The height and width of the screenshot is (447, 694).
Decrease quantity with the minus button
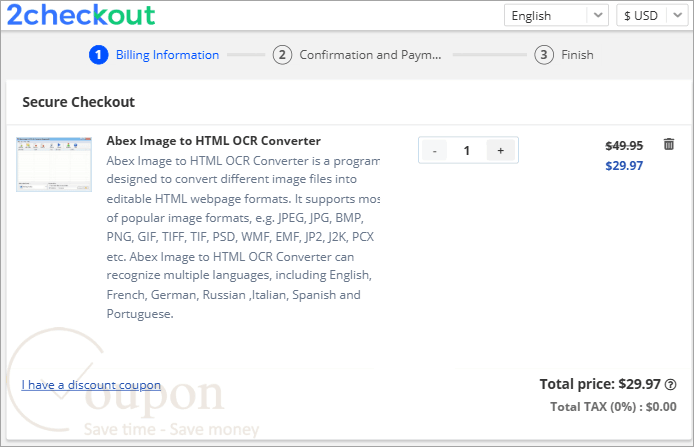pos(435,150)
